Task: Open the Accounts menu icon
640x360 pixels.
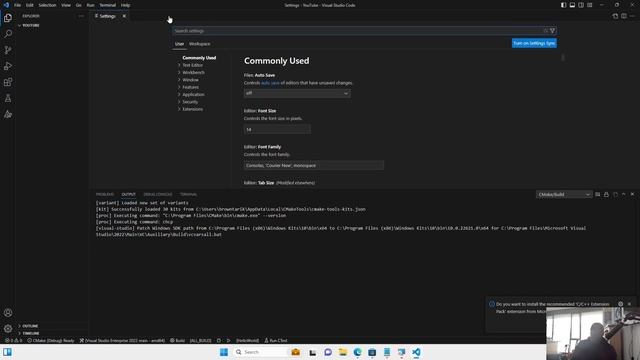Action: click(8, 313)
